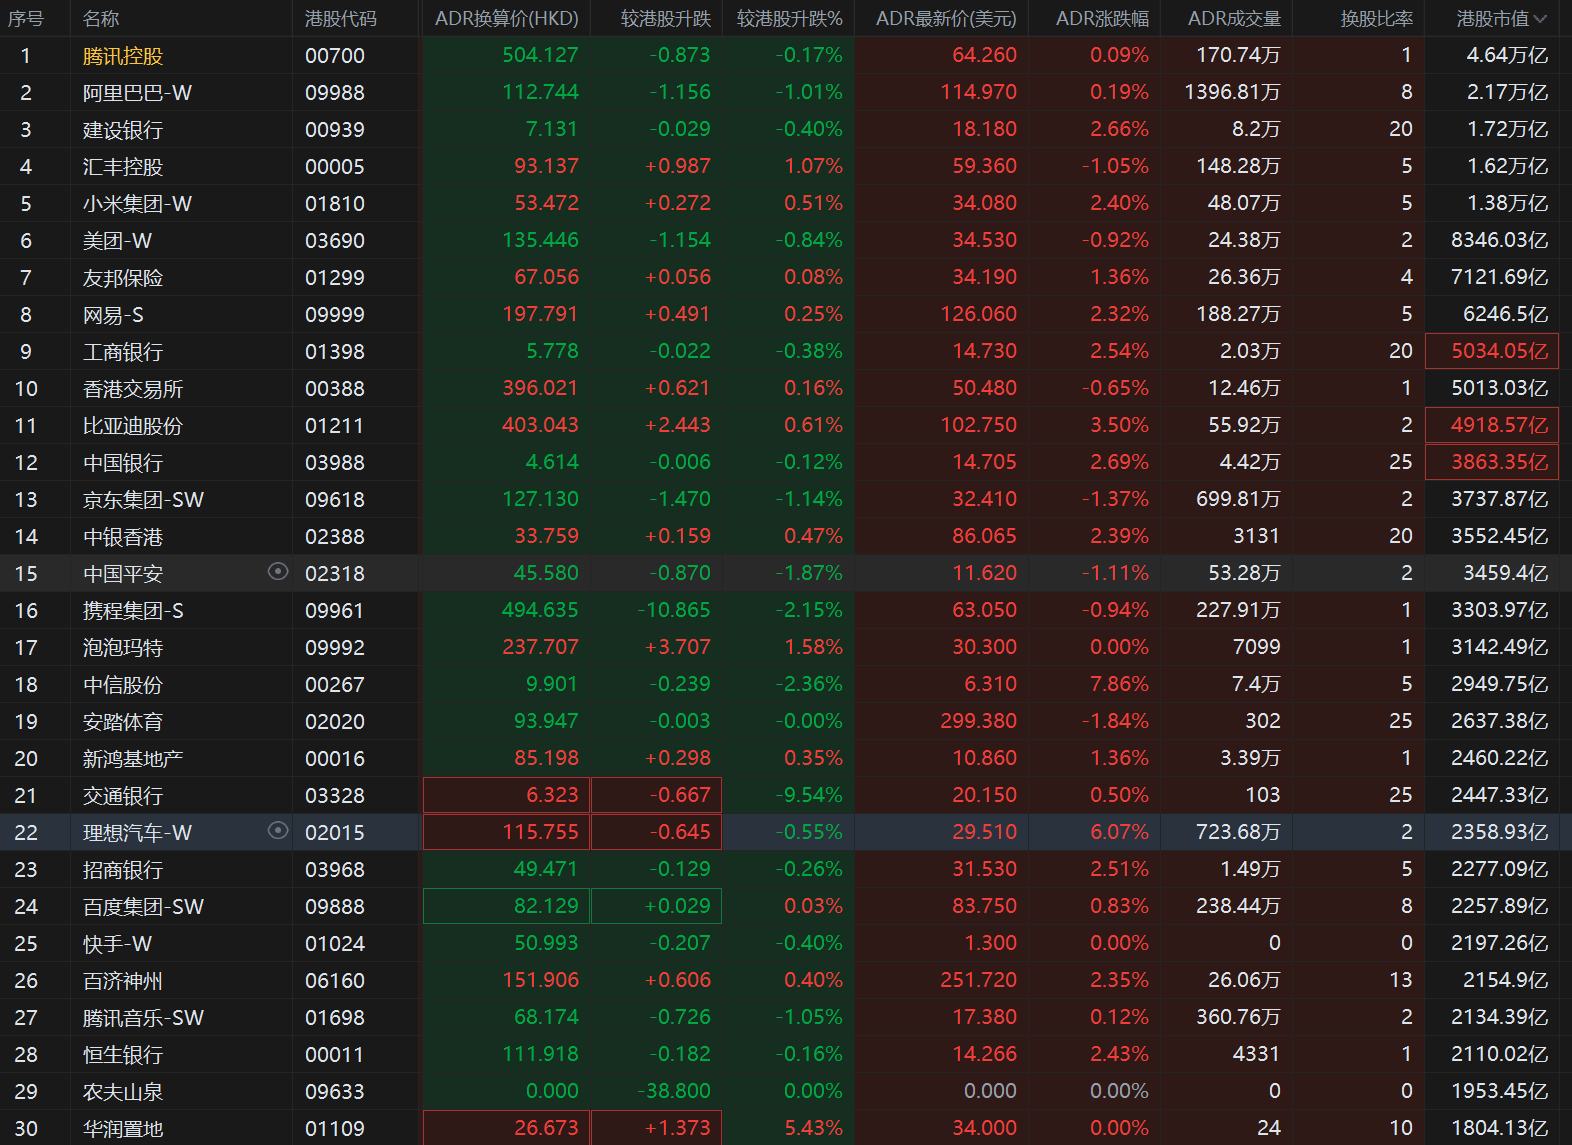
Task: Click highlighted price 82.129 for 百度集团-SW
Action: 506,906
